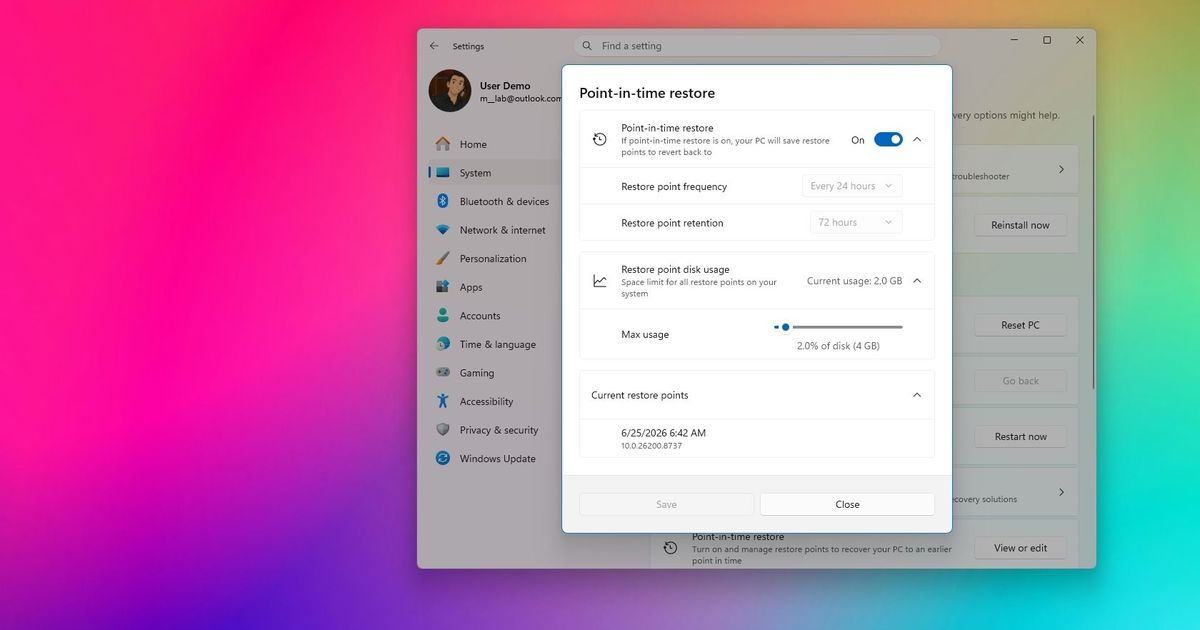The width and height of the screenshot is (1200, 630).
Task: Click the System monitor icon
Action: point(443,173)
